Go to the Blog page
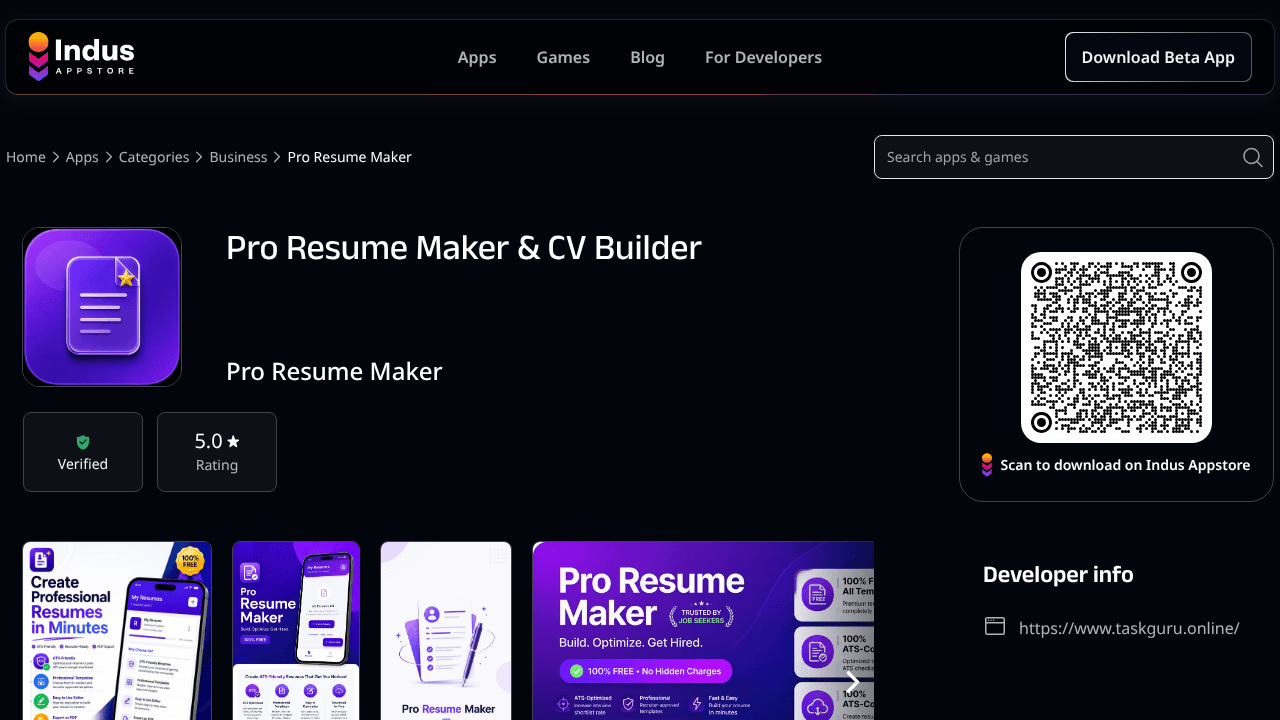This screenshot has height=720, width=1280. [x=647, y=57]
